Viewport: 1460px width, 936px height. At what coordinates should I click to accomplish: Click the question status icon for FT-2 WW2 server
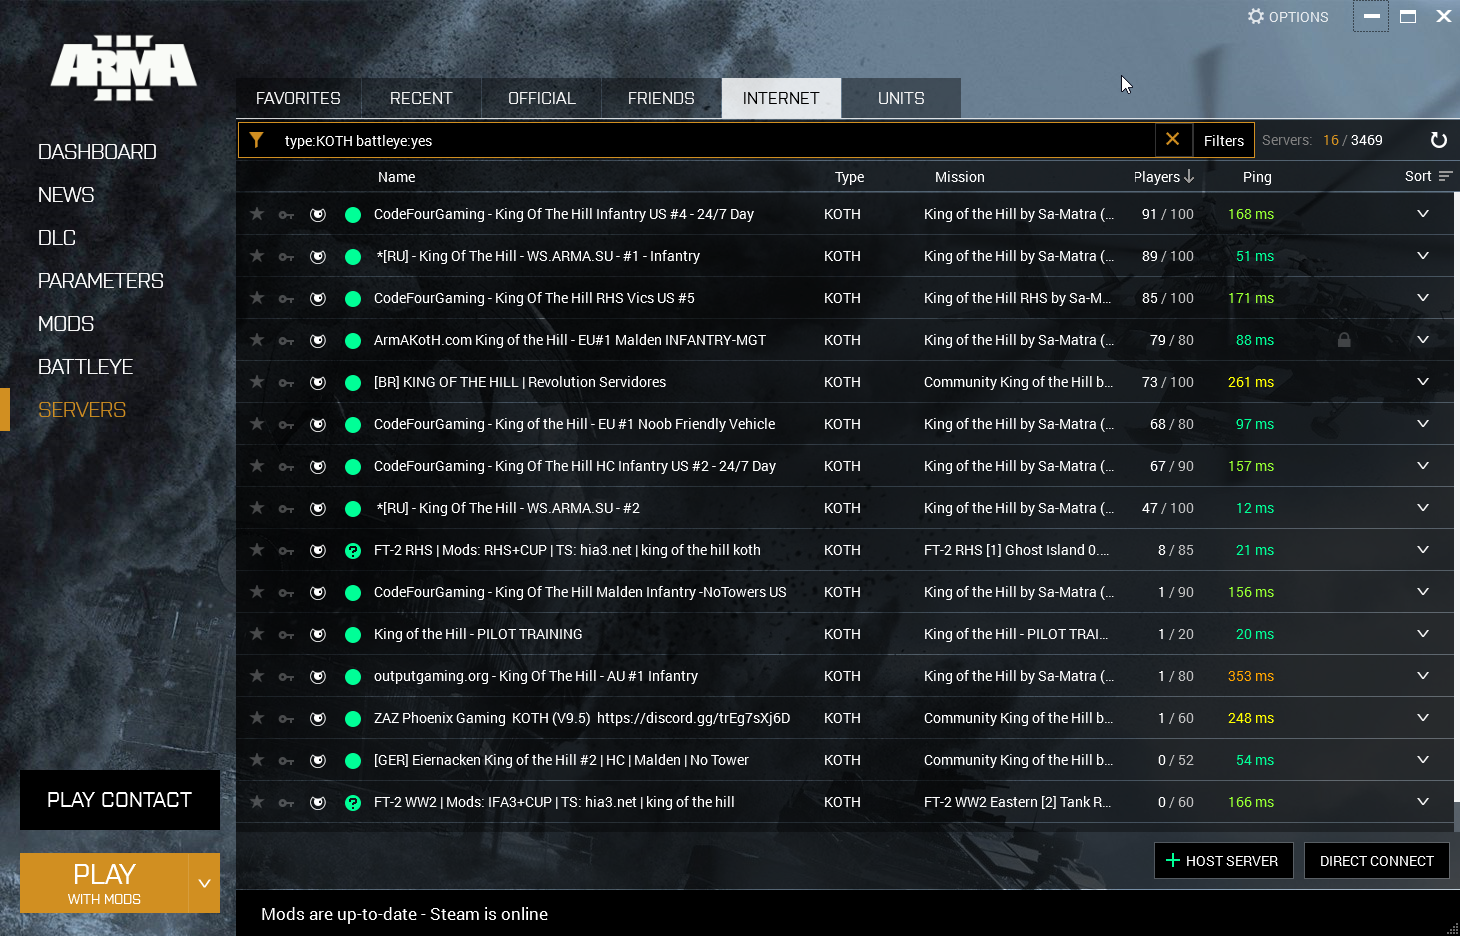pos(353,803)
